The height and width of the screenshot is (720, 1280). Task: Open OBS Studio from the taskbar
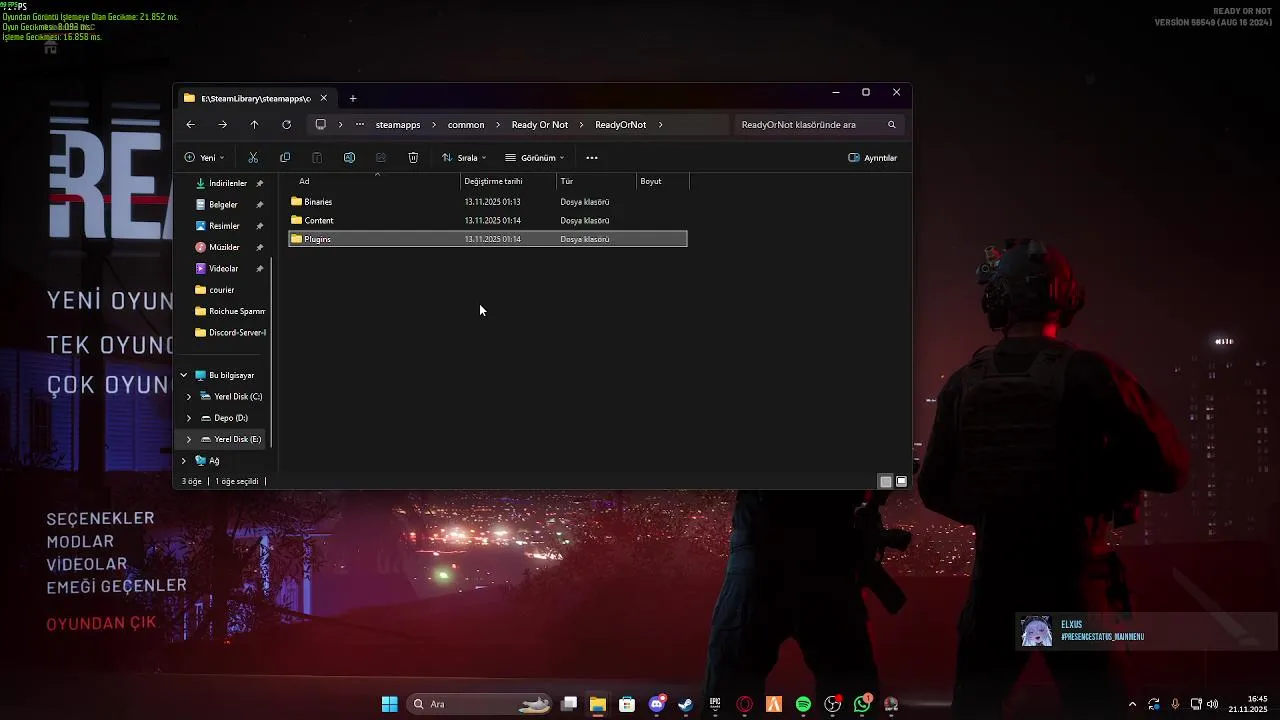(833, 704)
